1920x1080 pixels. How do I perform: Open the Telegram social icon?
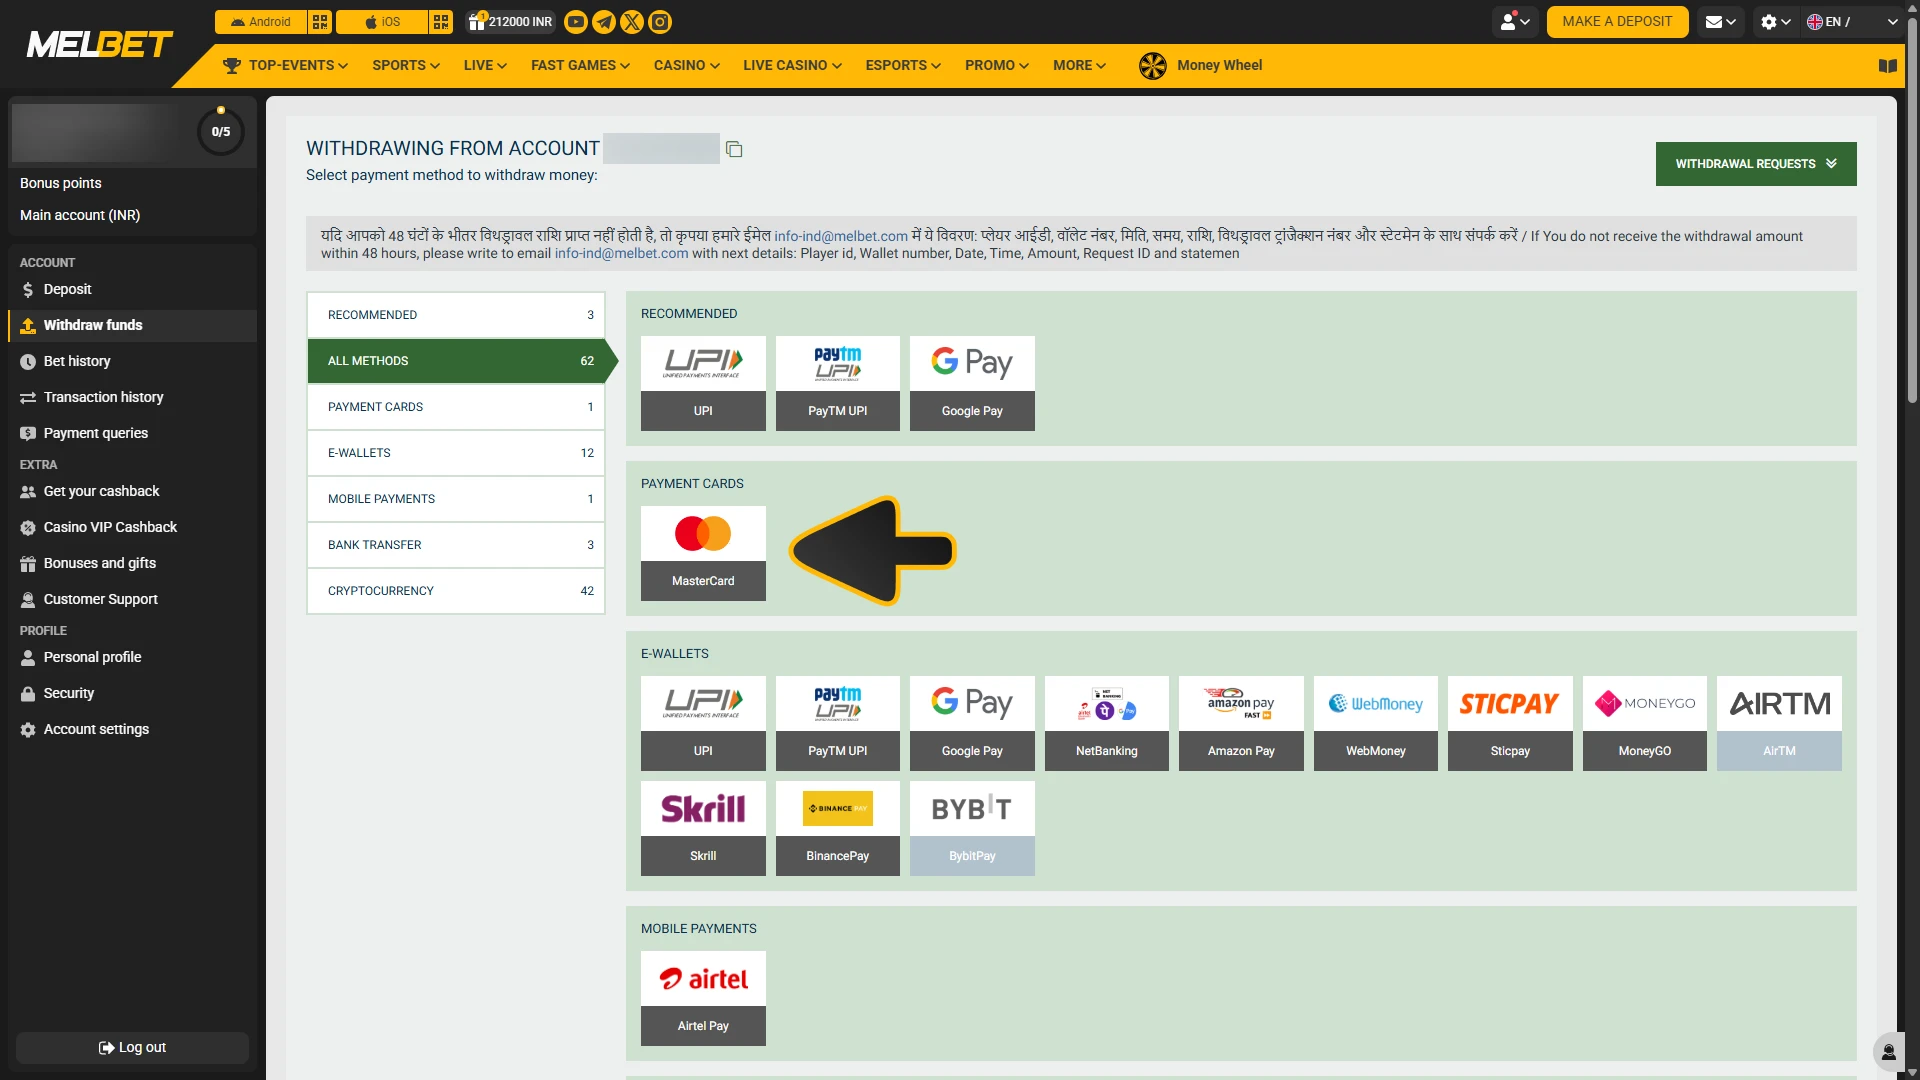[604, 22]
